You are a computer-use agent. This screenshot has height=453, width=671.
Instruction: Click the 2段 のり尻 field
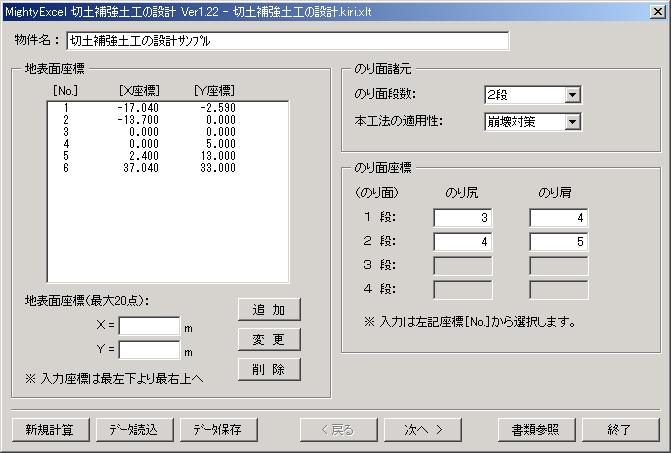(463, 242)
